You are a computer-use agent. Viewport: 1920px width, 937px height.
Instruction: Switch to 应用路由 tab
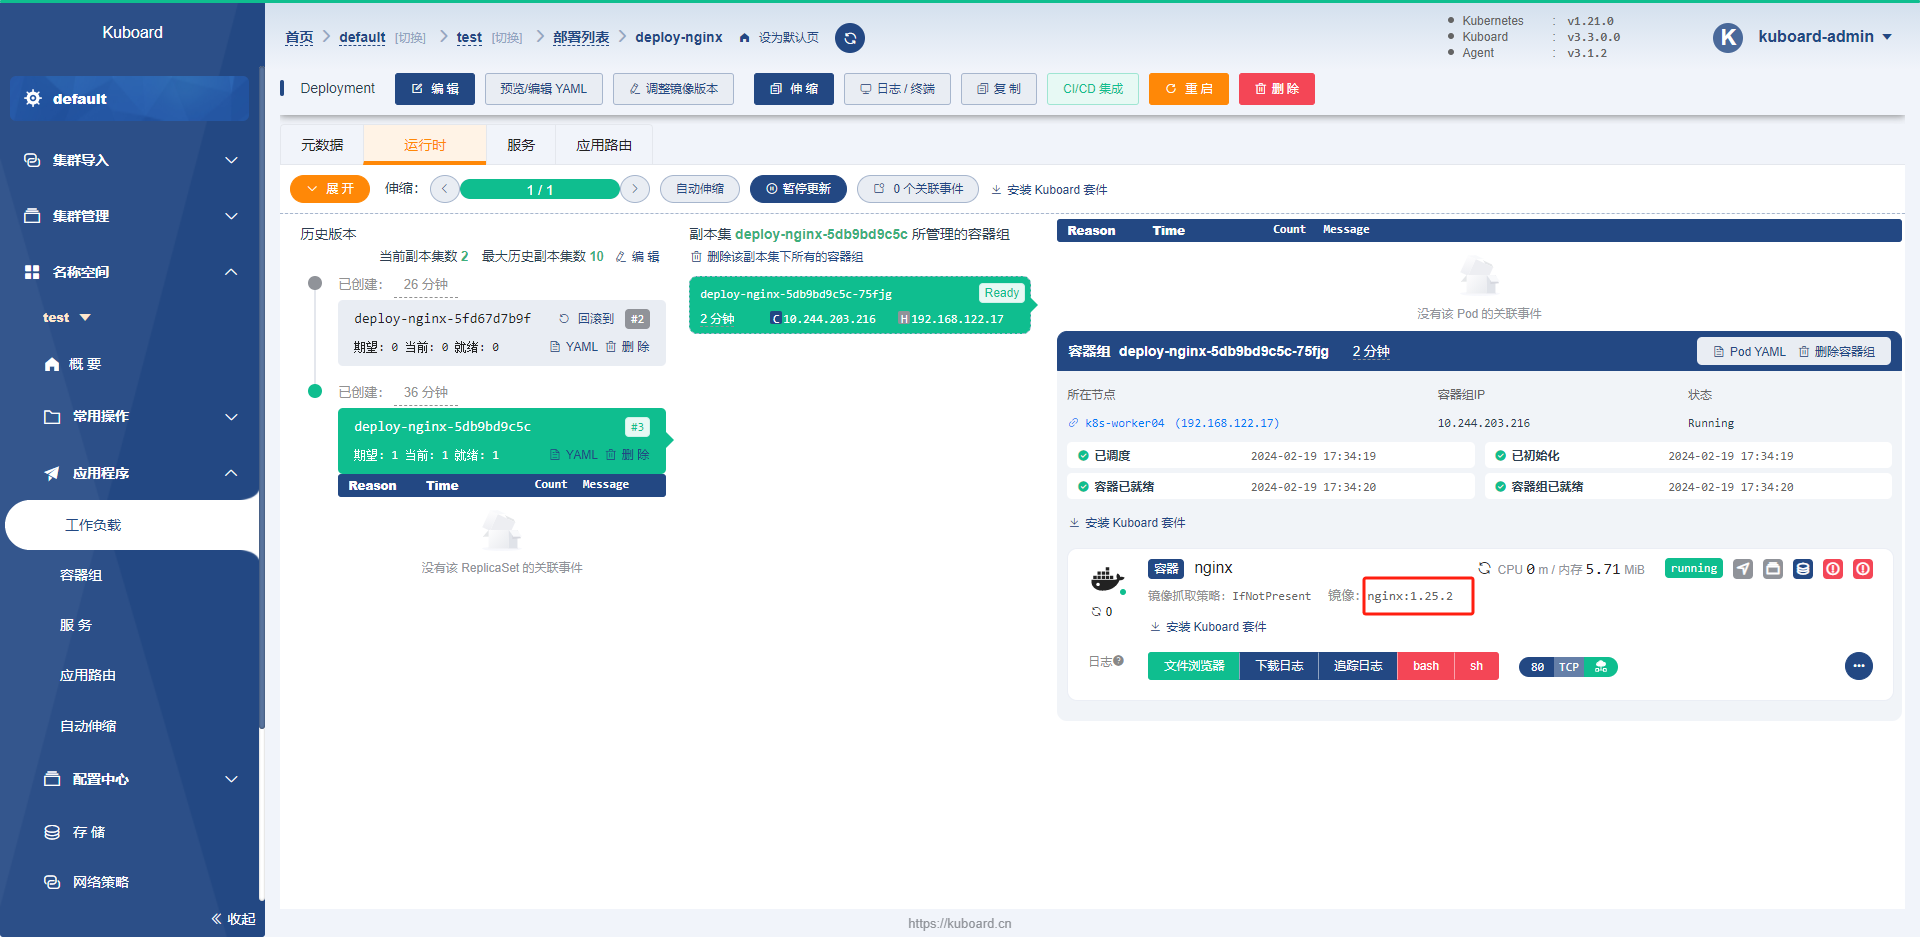604,145
